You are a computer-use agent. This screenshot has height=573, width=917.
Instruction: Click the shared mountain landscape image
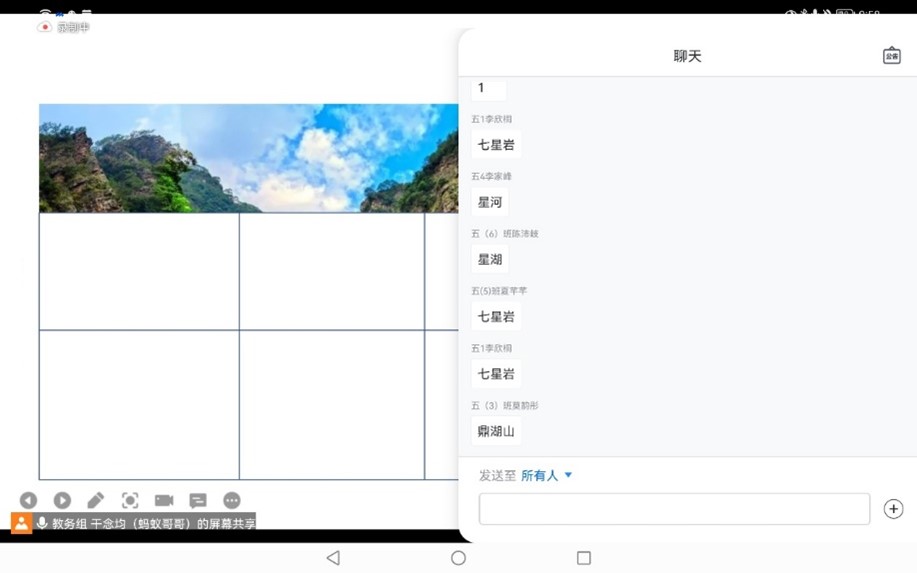coord(248,158)
